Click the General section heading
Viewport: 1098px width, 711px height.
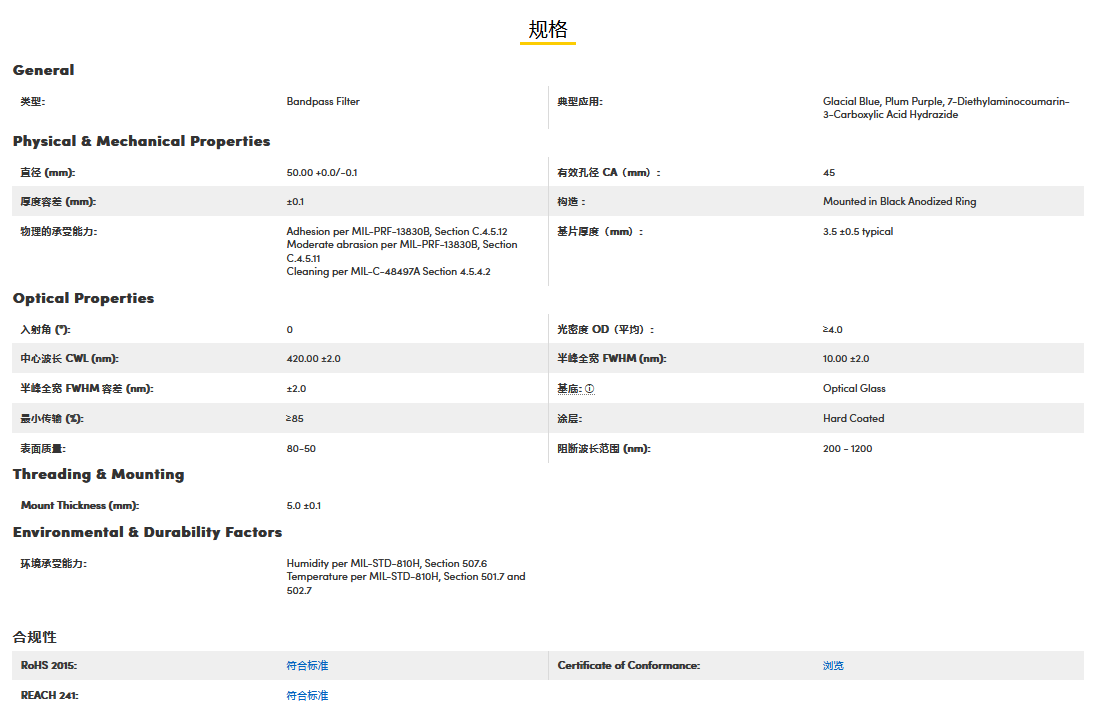[44, 70]
